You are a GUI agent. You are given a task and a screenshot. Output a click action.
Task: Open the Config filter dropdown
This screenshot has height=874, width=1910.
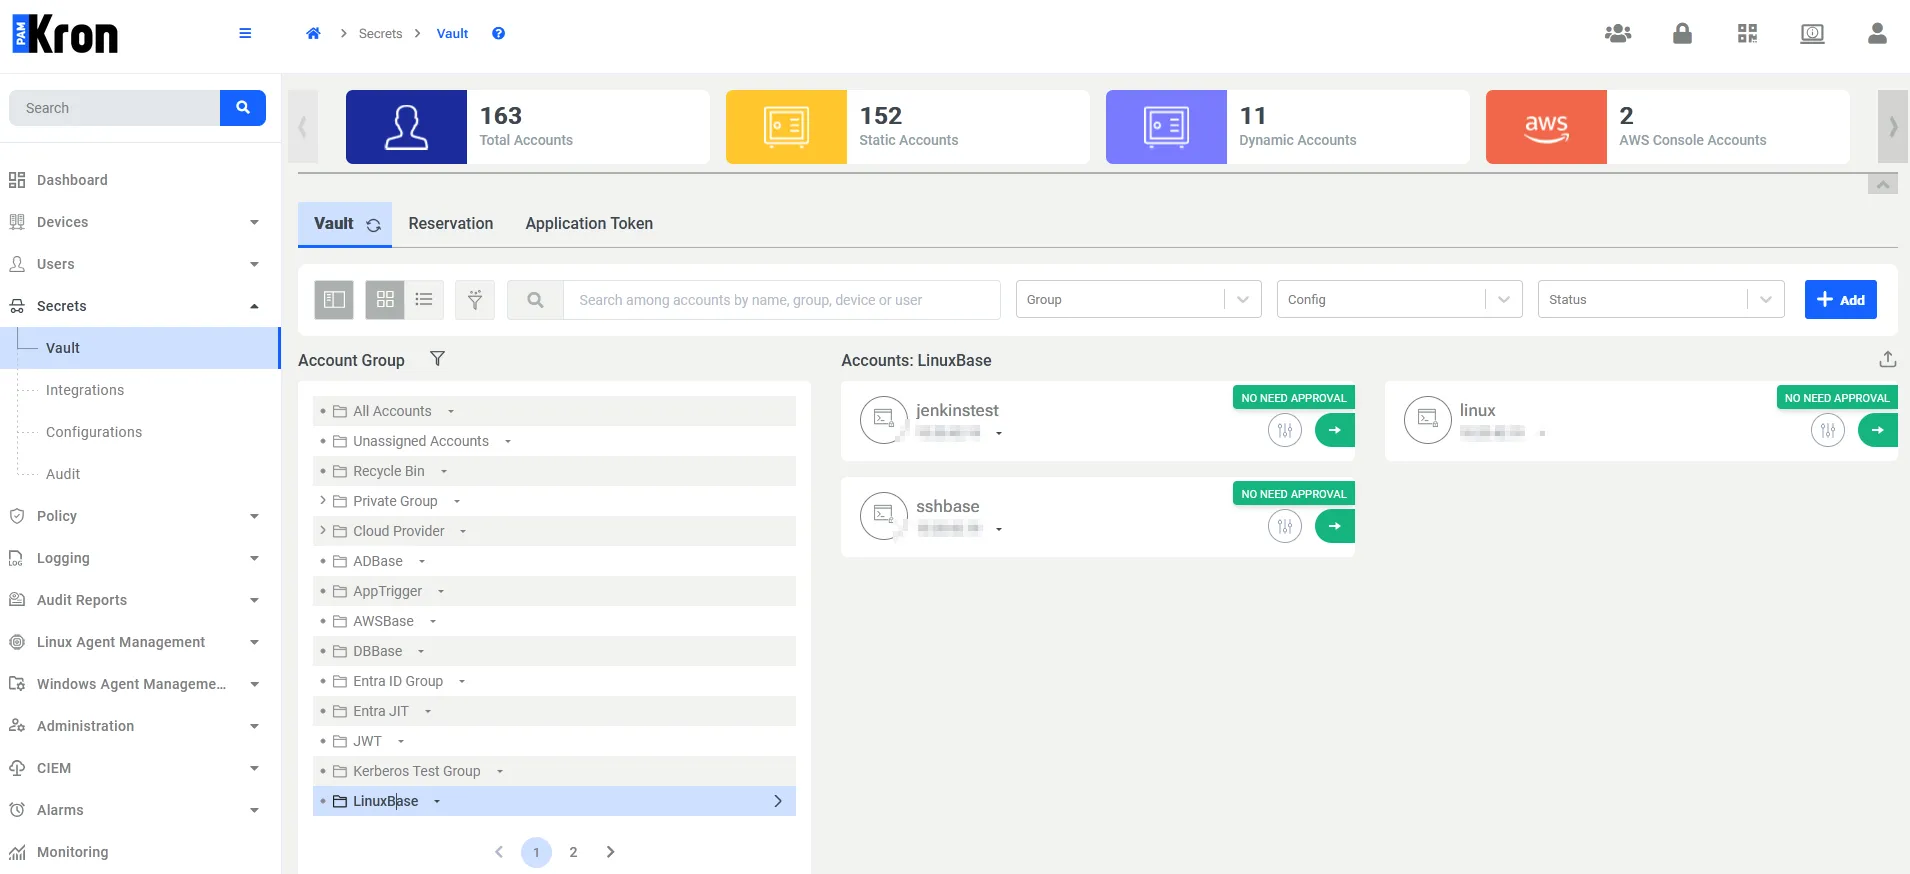point(1400,299)
